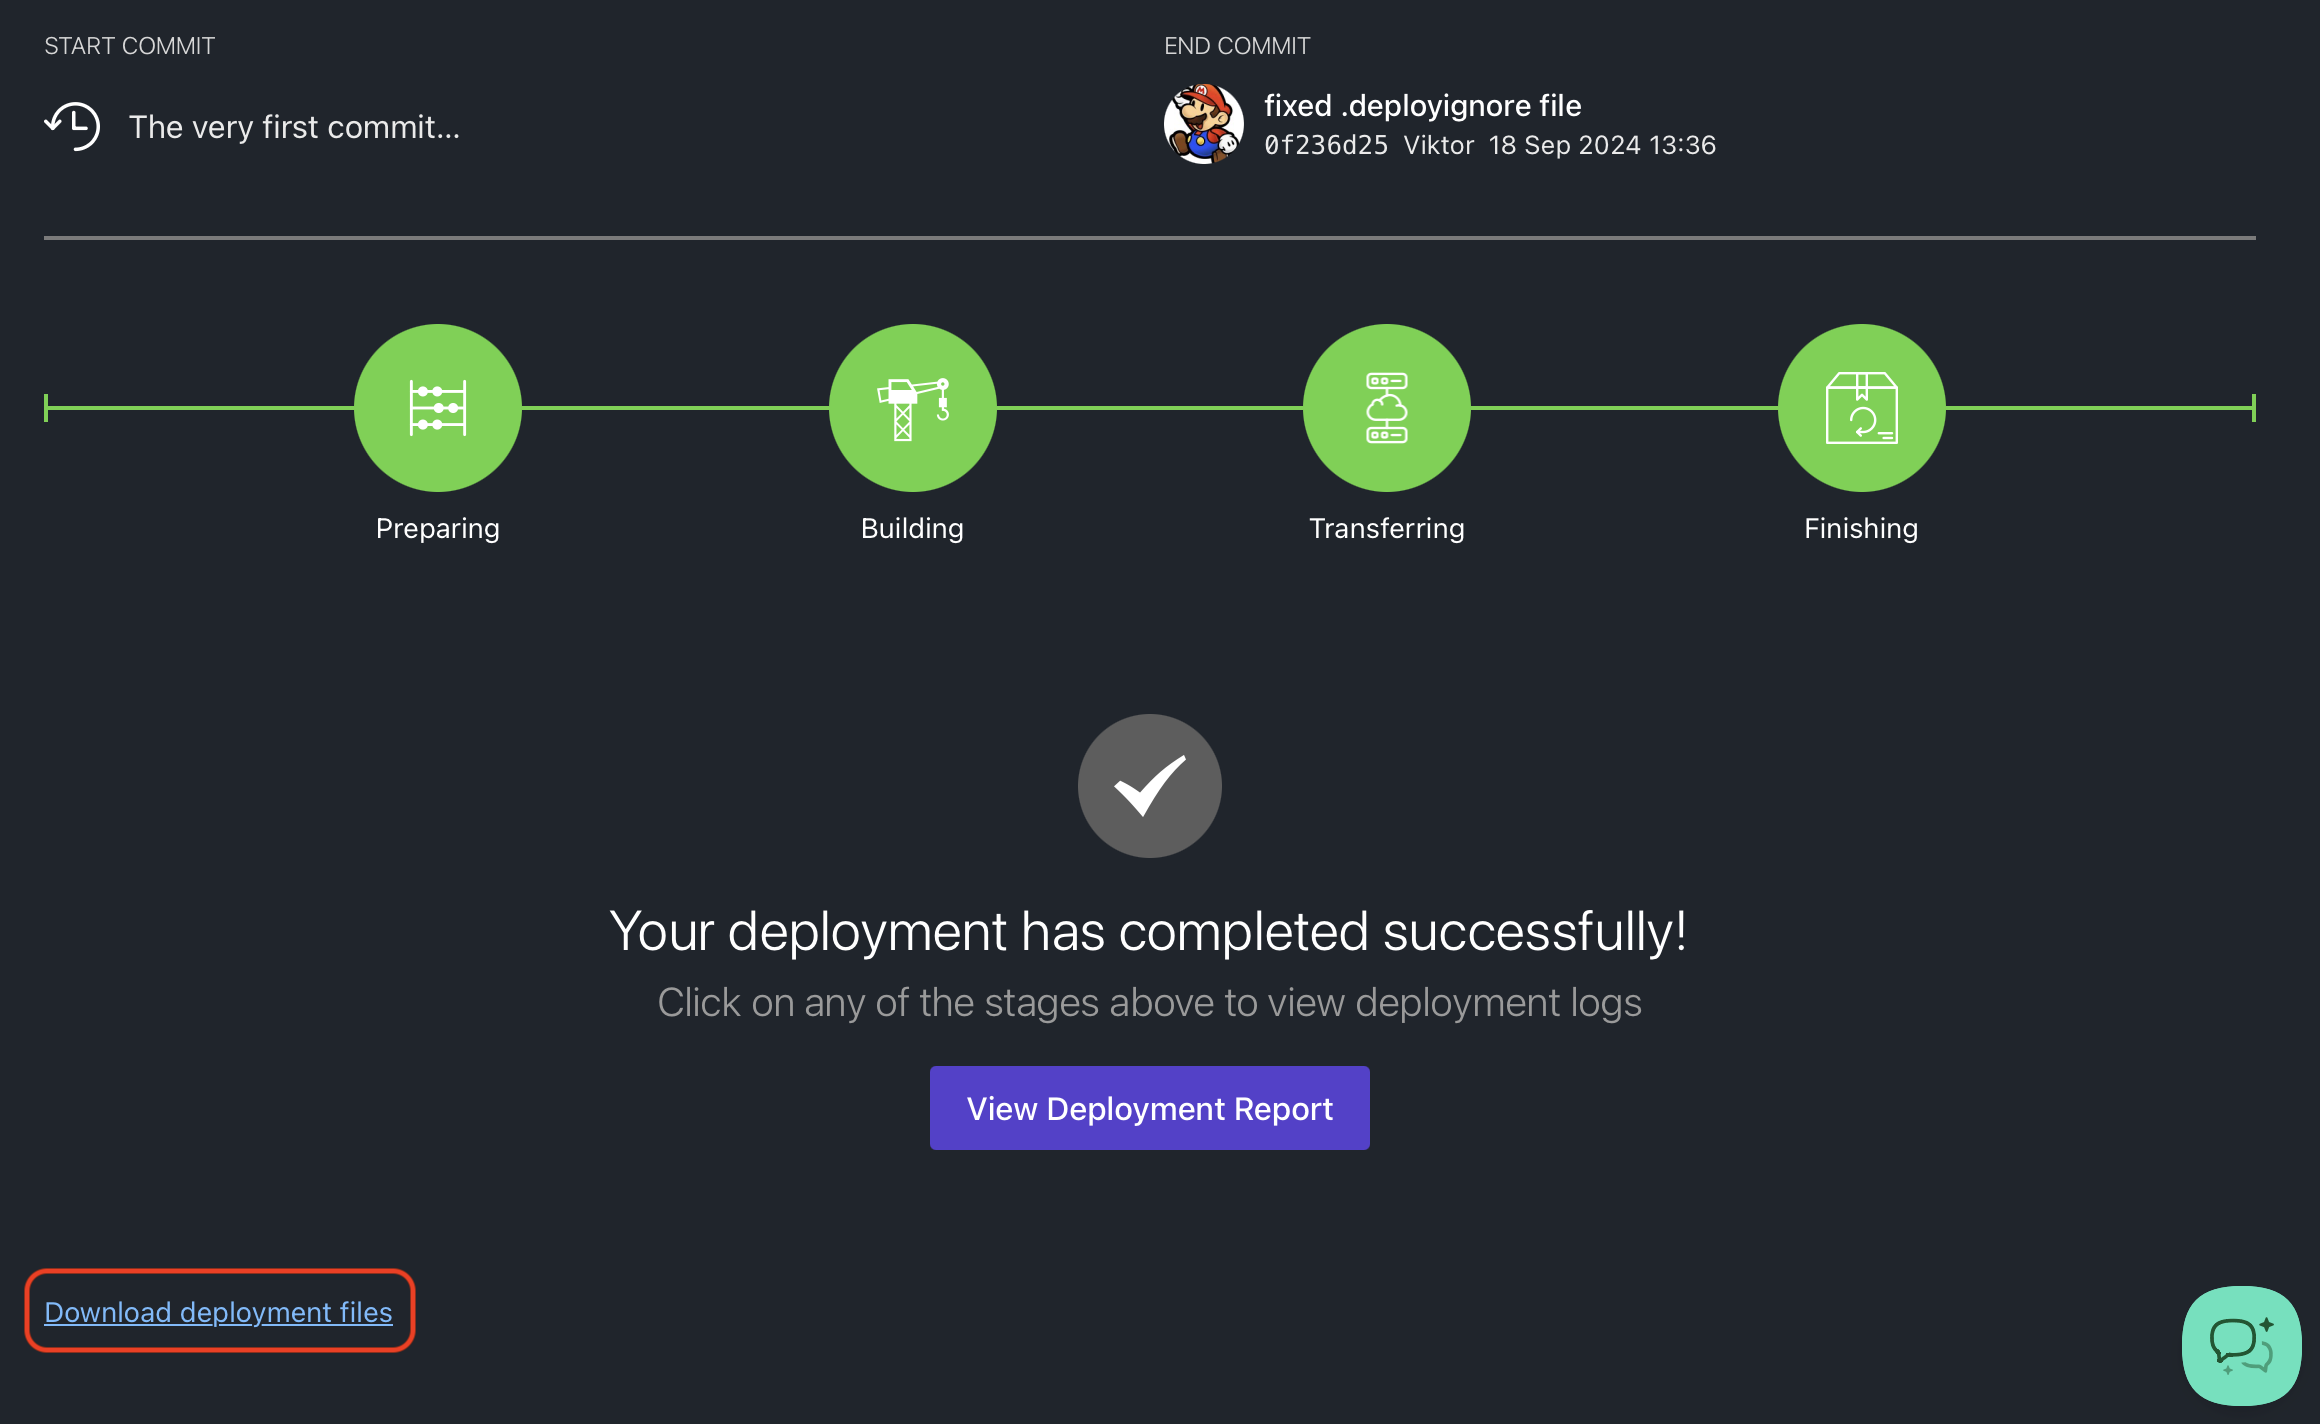Open the Finishing stage package icon

tap(1861, 408)
